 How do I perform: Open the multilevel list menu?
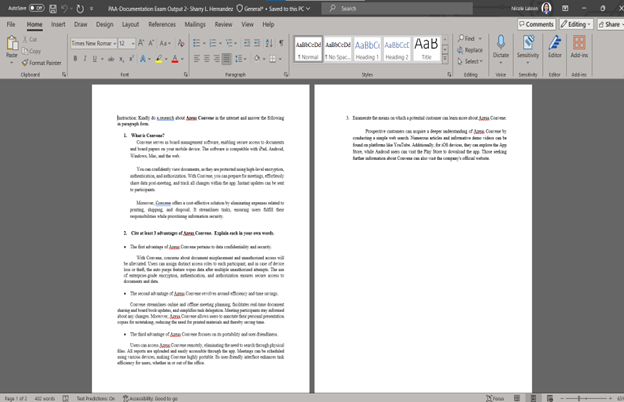(229, 43)
